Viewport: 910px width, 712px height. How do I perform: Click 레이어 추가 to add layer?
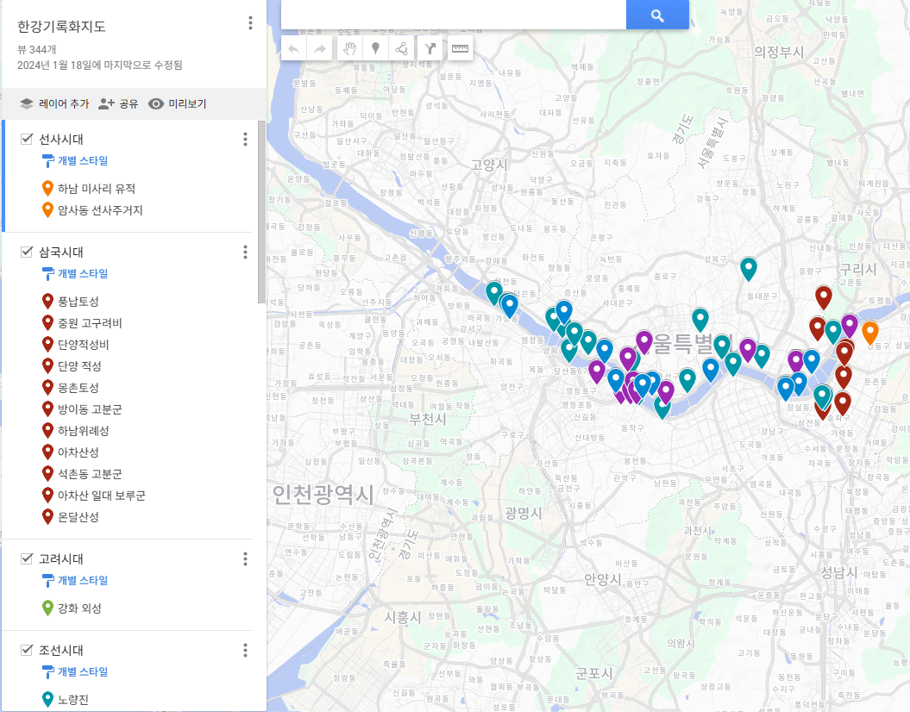click(x=54, y=104)
